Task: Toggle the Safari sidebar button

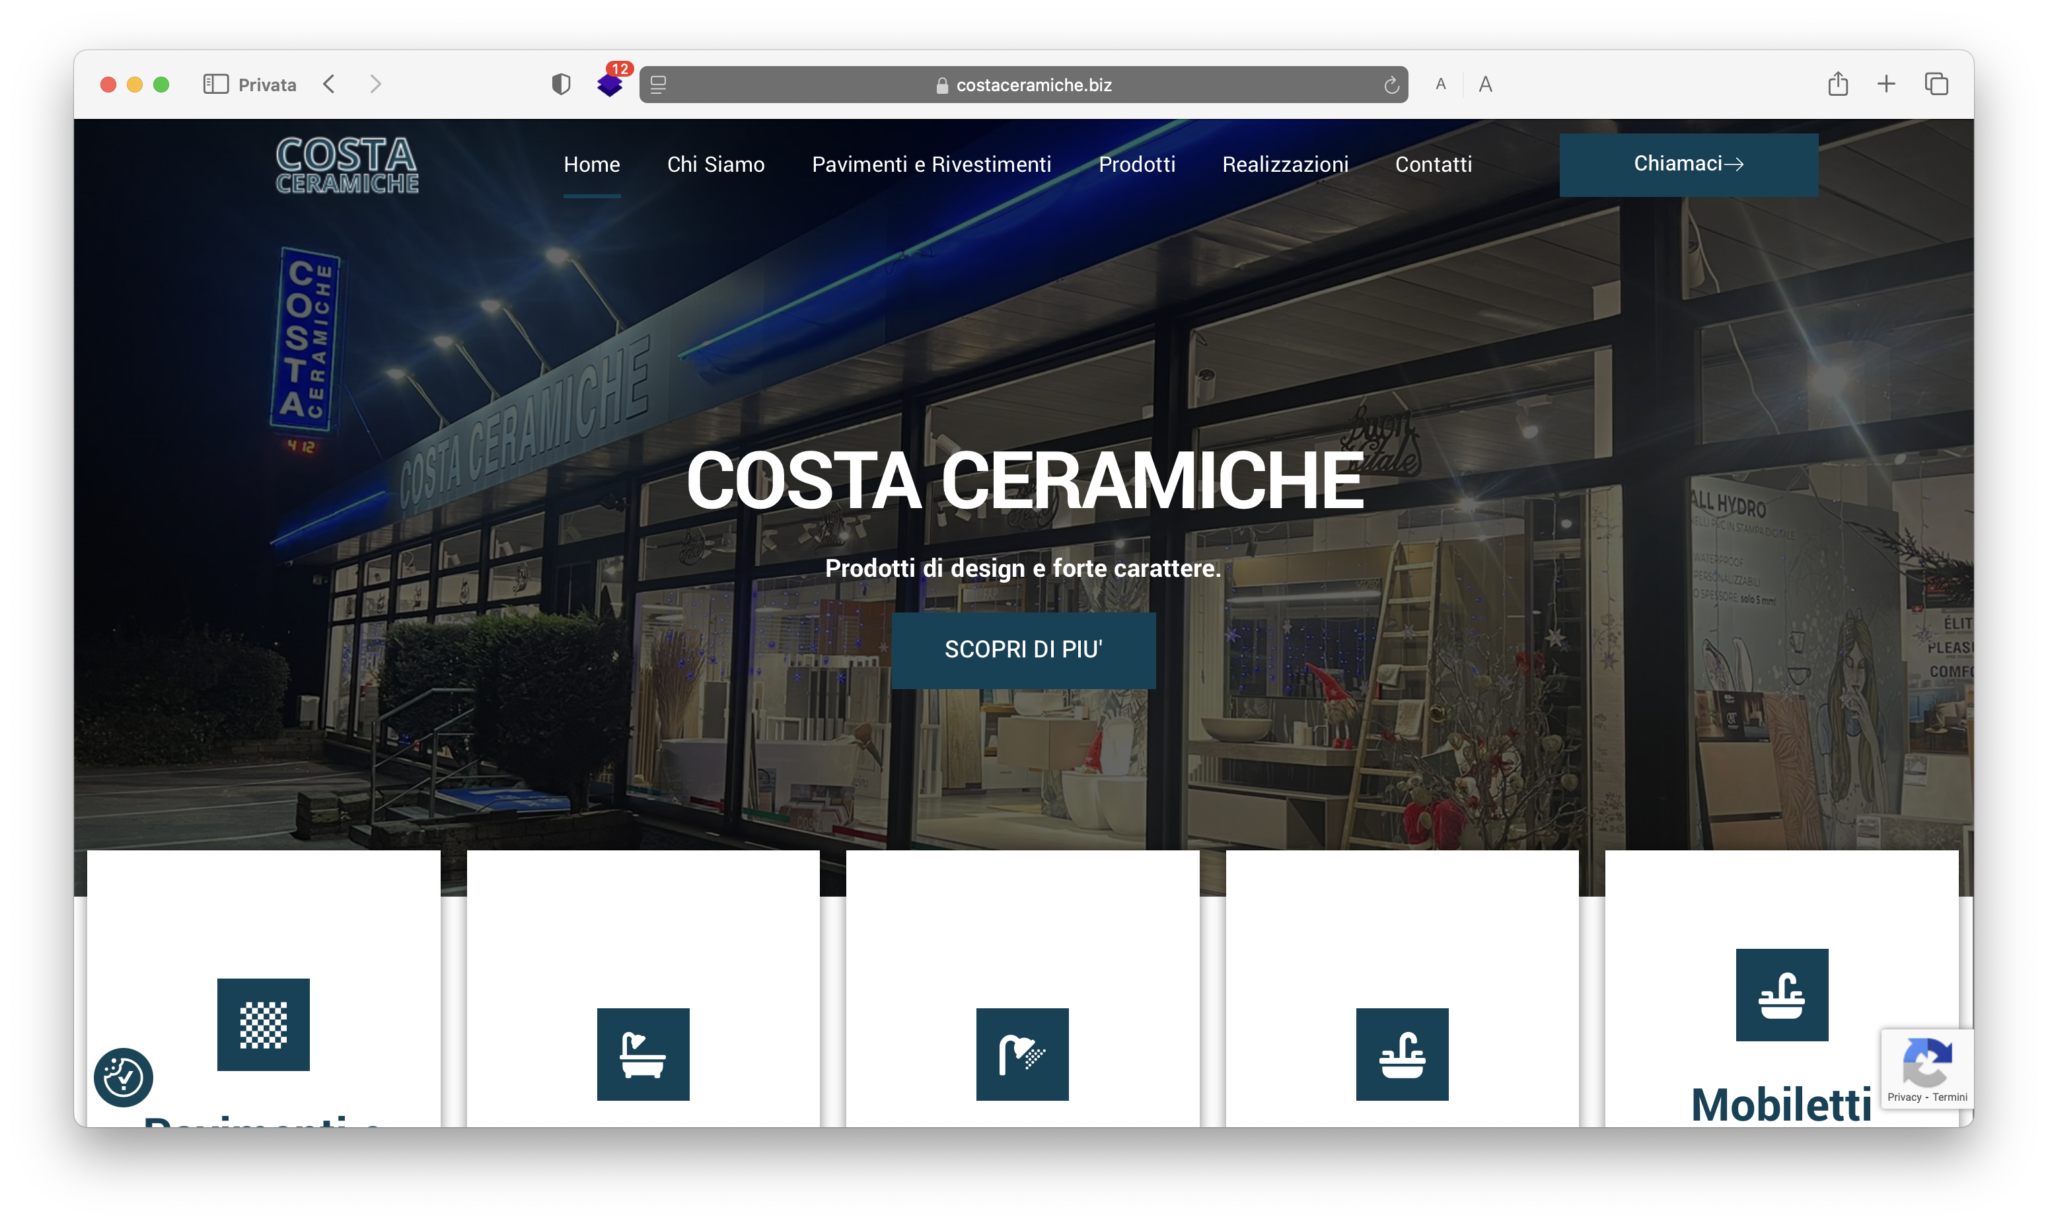Action: pos(216,84)
